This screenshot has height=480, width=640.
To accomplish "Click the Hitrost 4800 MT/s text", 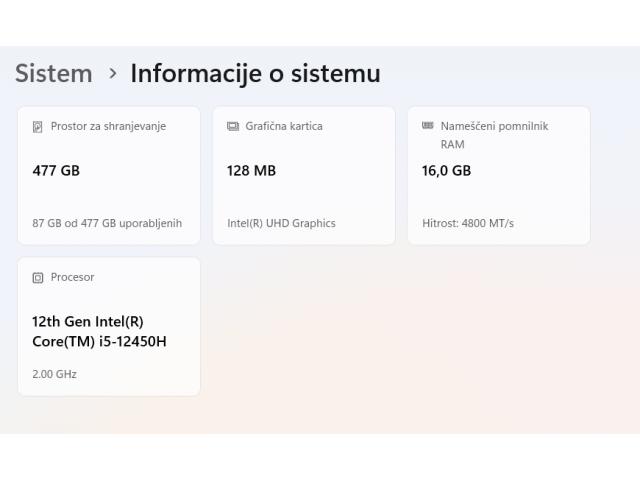I will [x=467, y=223].
